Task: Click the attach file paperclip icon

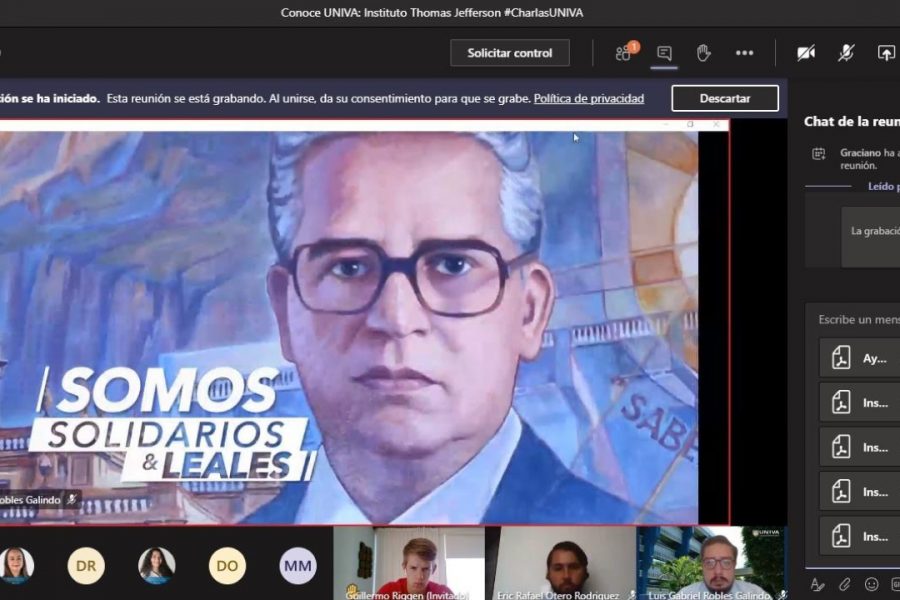Action: 844,584
